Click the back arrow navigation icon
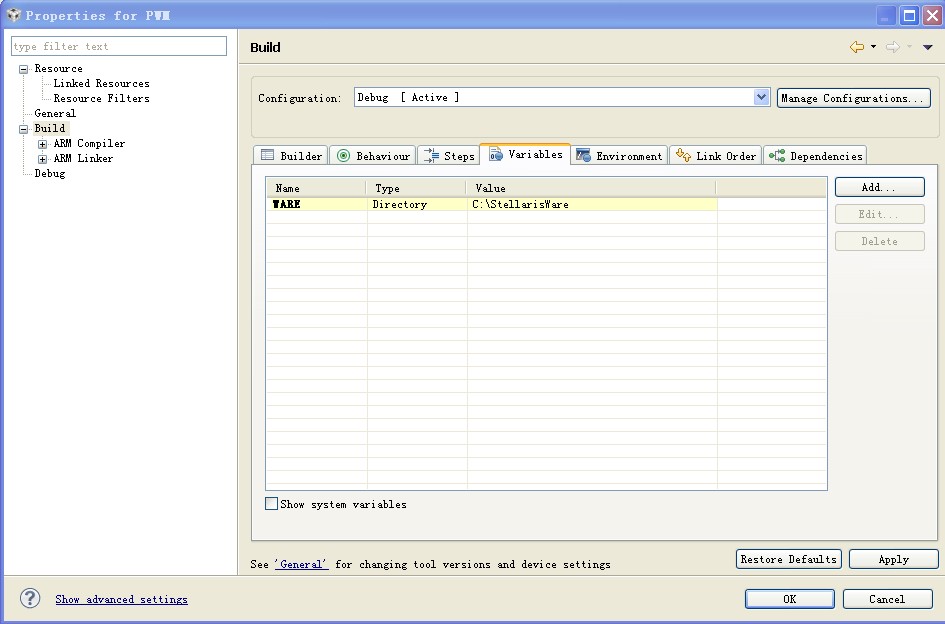Viewport: 945px width, 624px height. coord(856,46)
